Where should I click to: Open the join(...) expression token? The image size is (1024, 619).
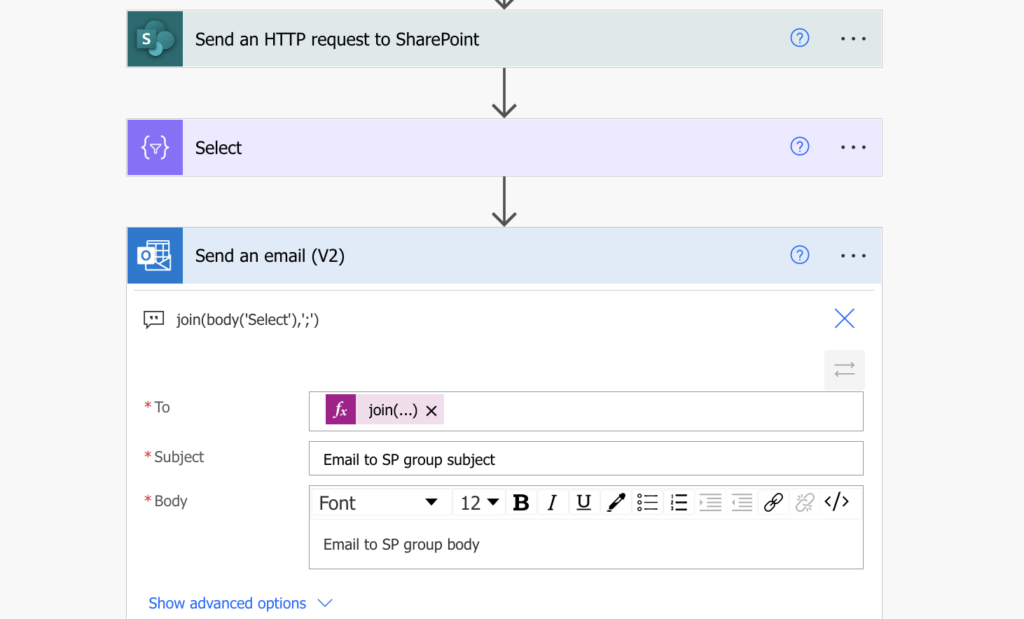click(392, 410)
